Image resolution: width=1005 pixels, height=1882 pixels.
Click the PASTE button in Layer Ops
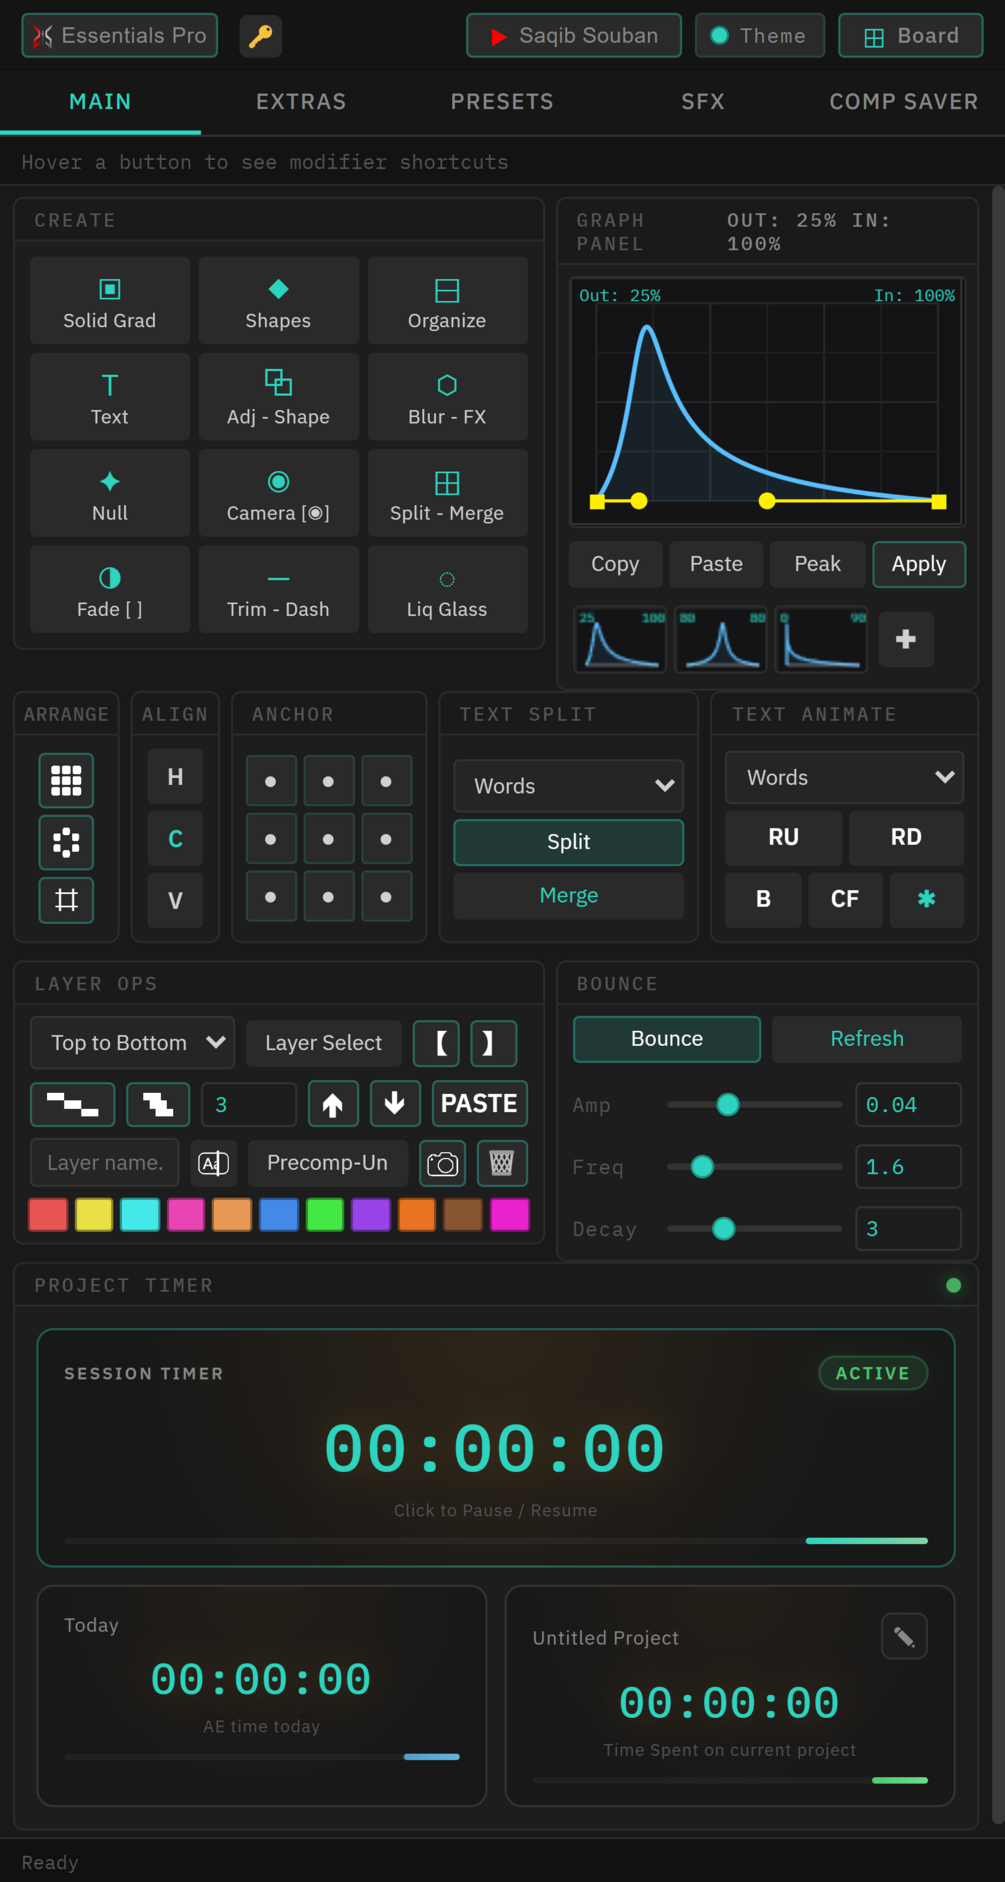[479, 1104]
